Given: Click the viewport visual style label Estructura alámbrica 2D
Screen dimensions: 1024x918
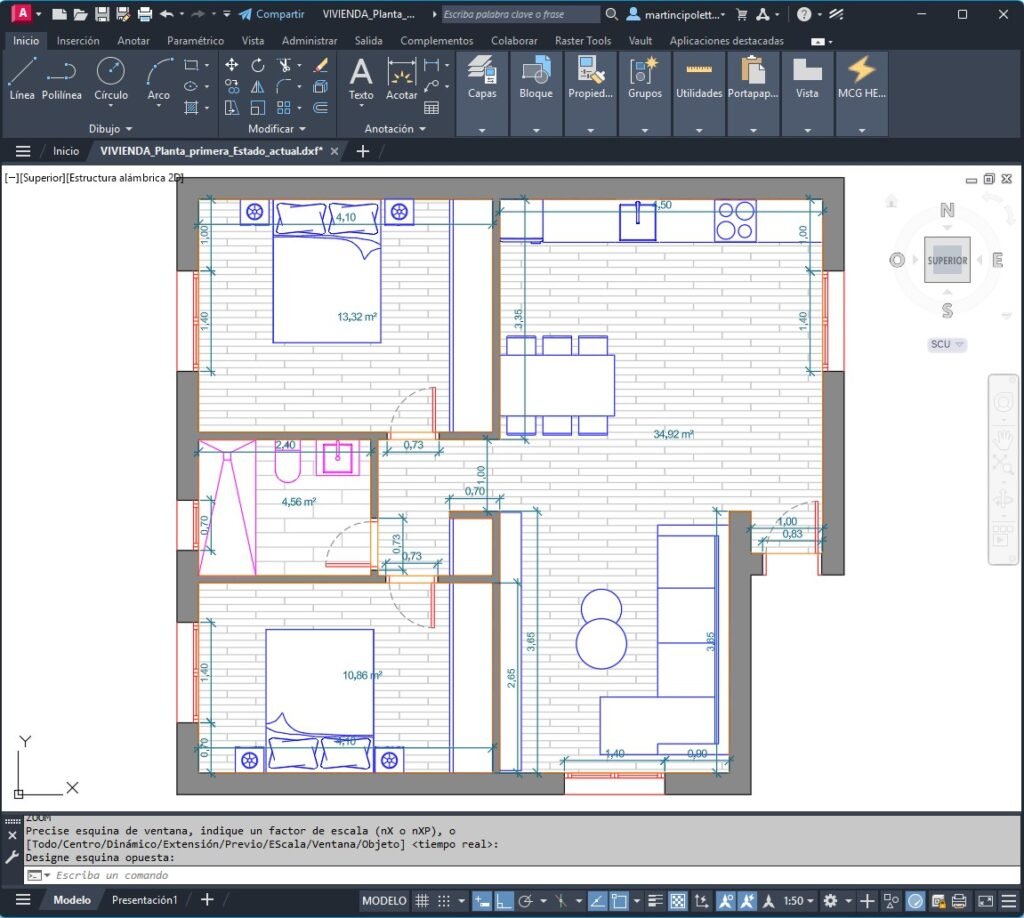Looking at the screenshot, I should 125,178.
